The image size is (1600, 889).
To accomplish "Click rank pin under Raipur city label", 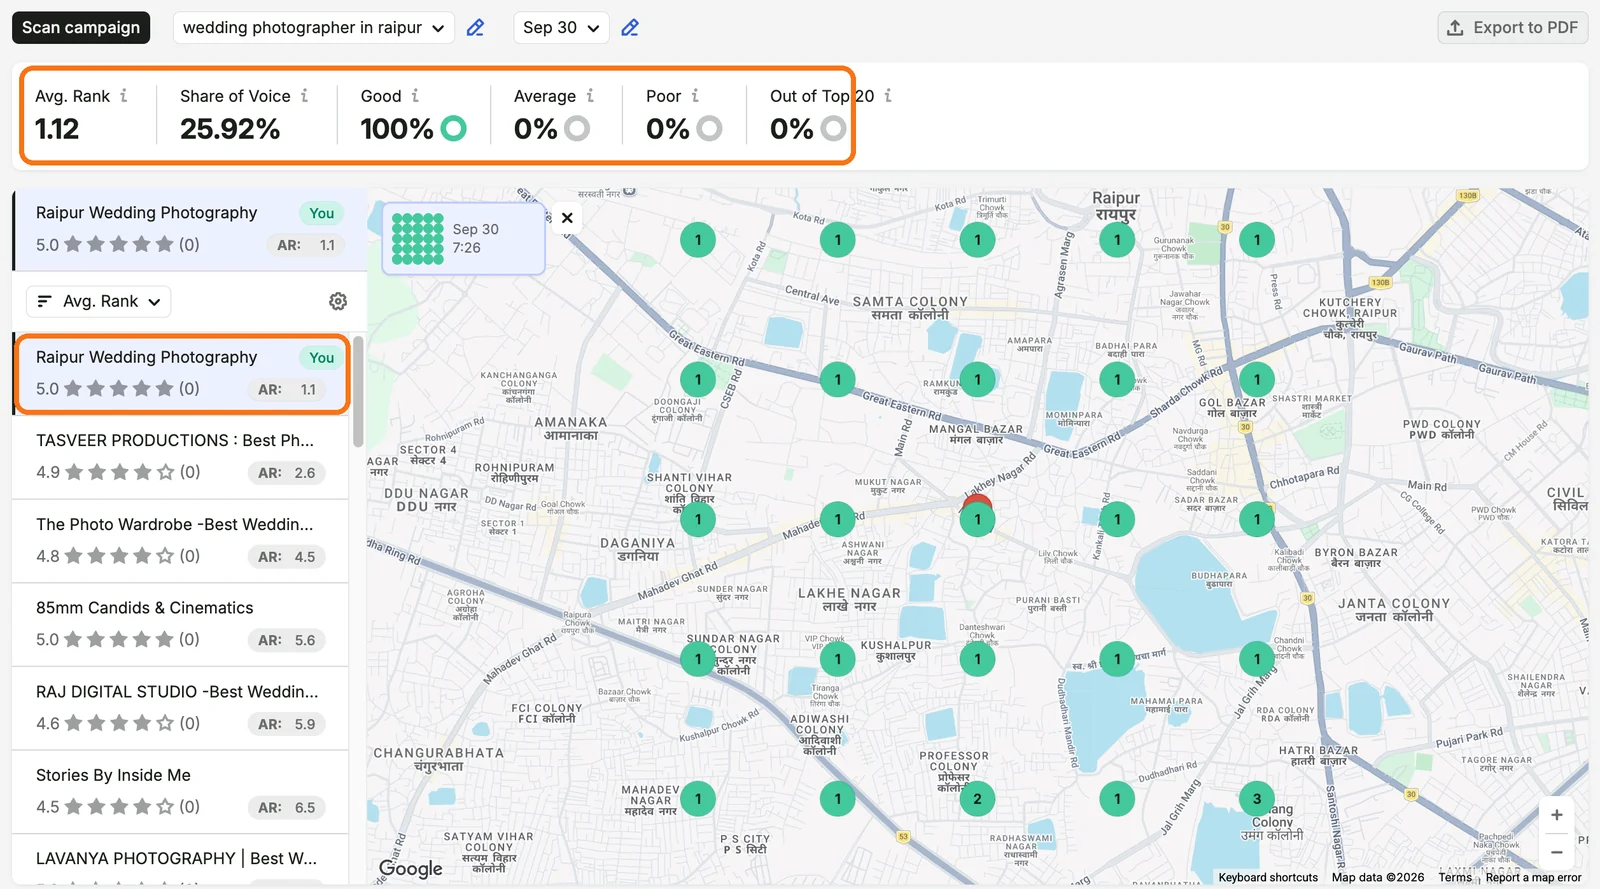I will pos(1117,240).
